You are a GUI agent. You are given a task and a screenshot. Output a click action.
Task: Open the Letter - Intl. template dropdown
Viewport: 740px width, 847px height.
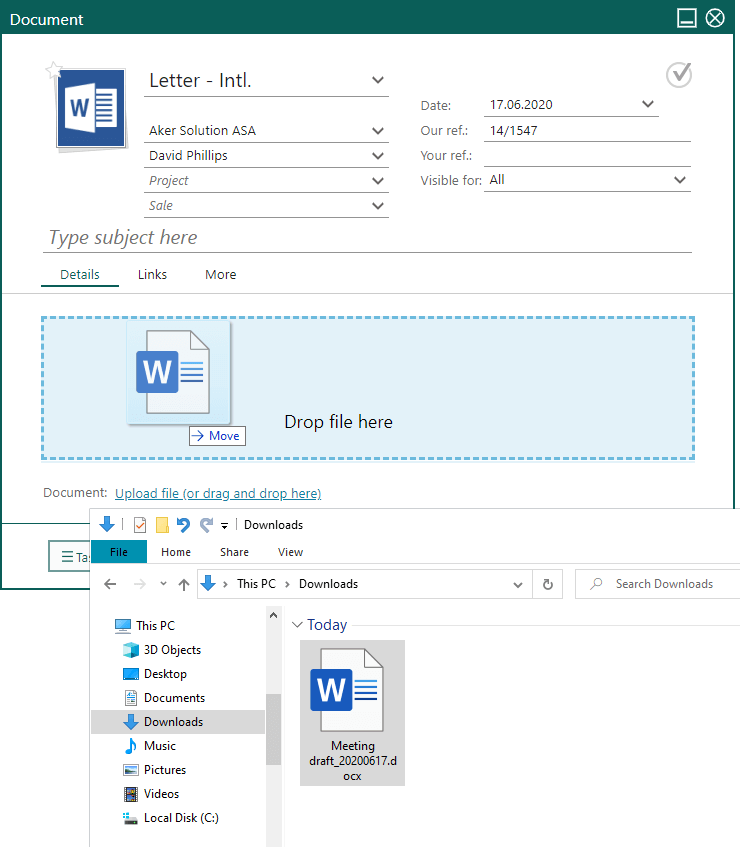click(378, 80)
